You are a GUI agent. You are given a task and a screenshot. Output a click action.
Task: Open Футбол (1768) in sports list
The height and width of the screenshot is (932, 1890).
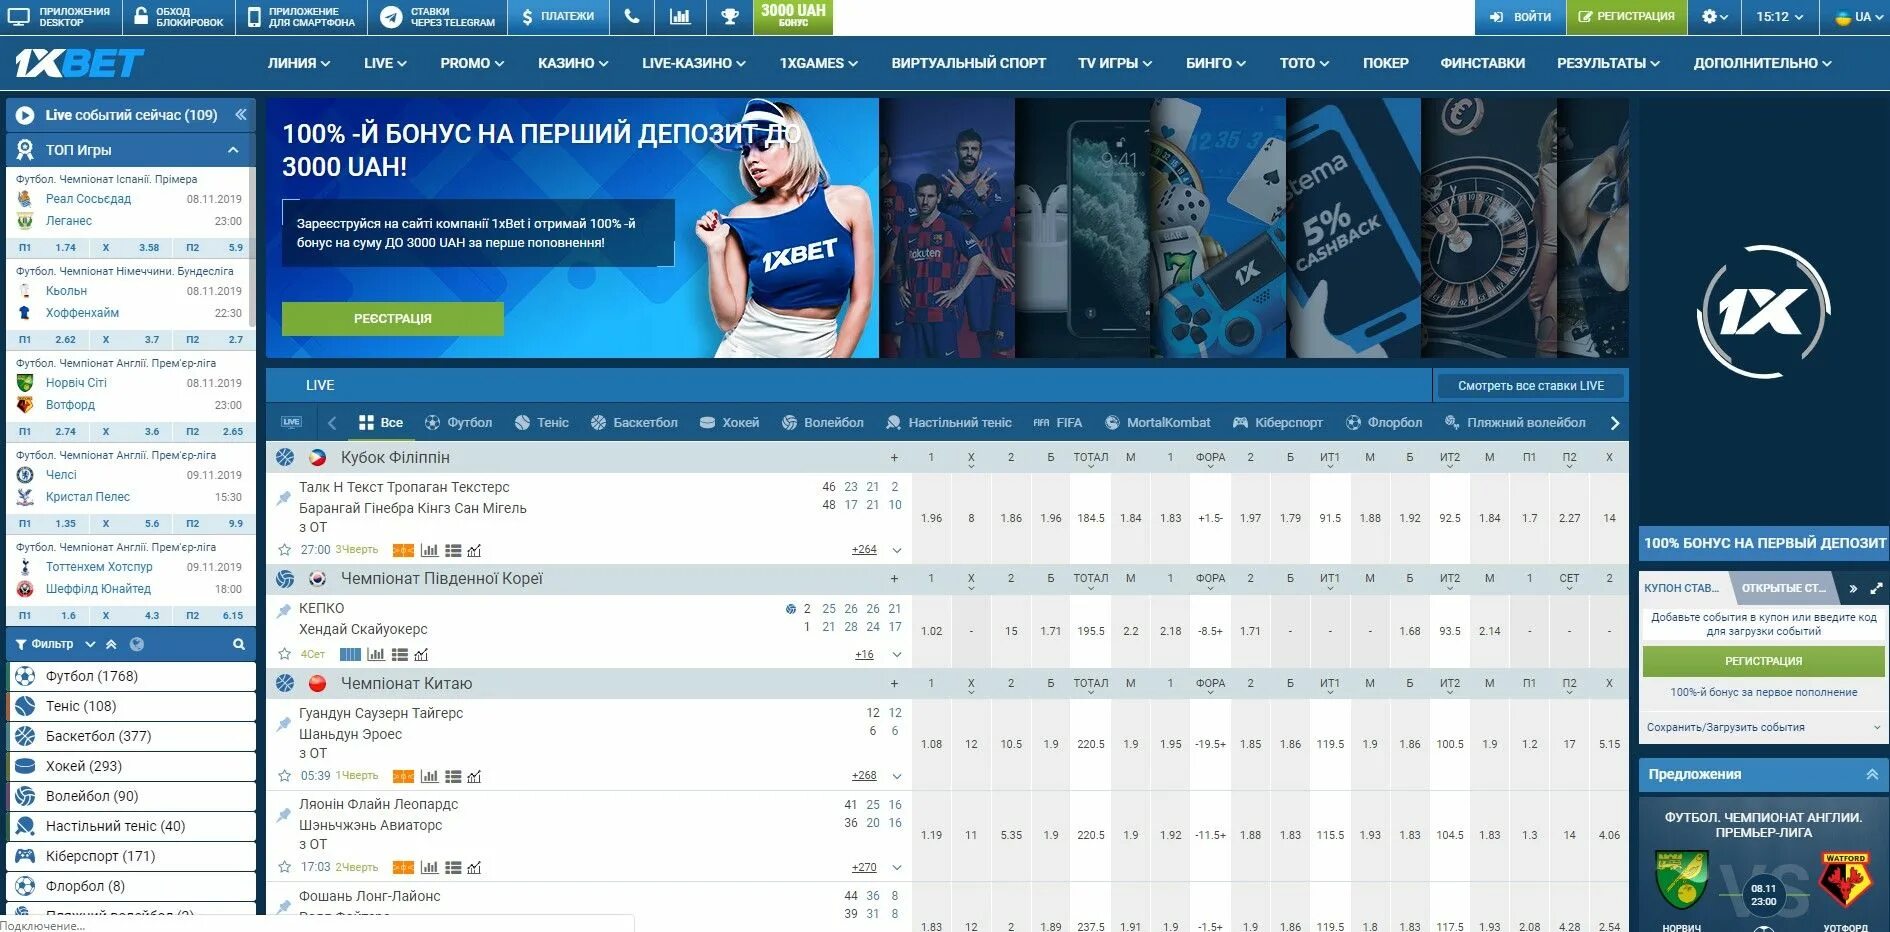(132, 676)
